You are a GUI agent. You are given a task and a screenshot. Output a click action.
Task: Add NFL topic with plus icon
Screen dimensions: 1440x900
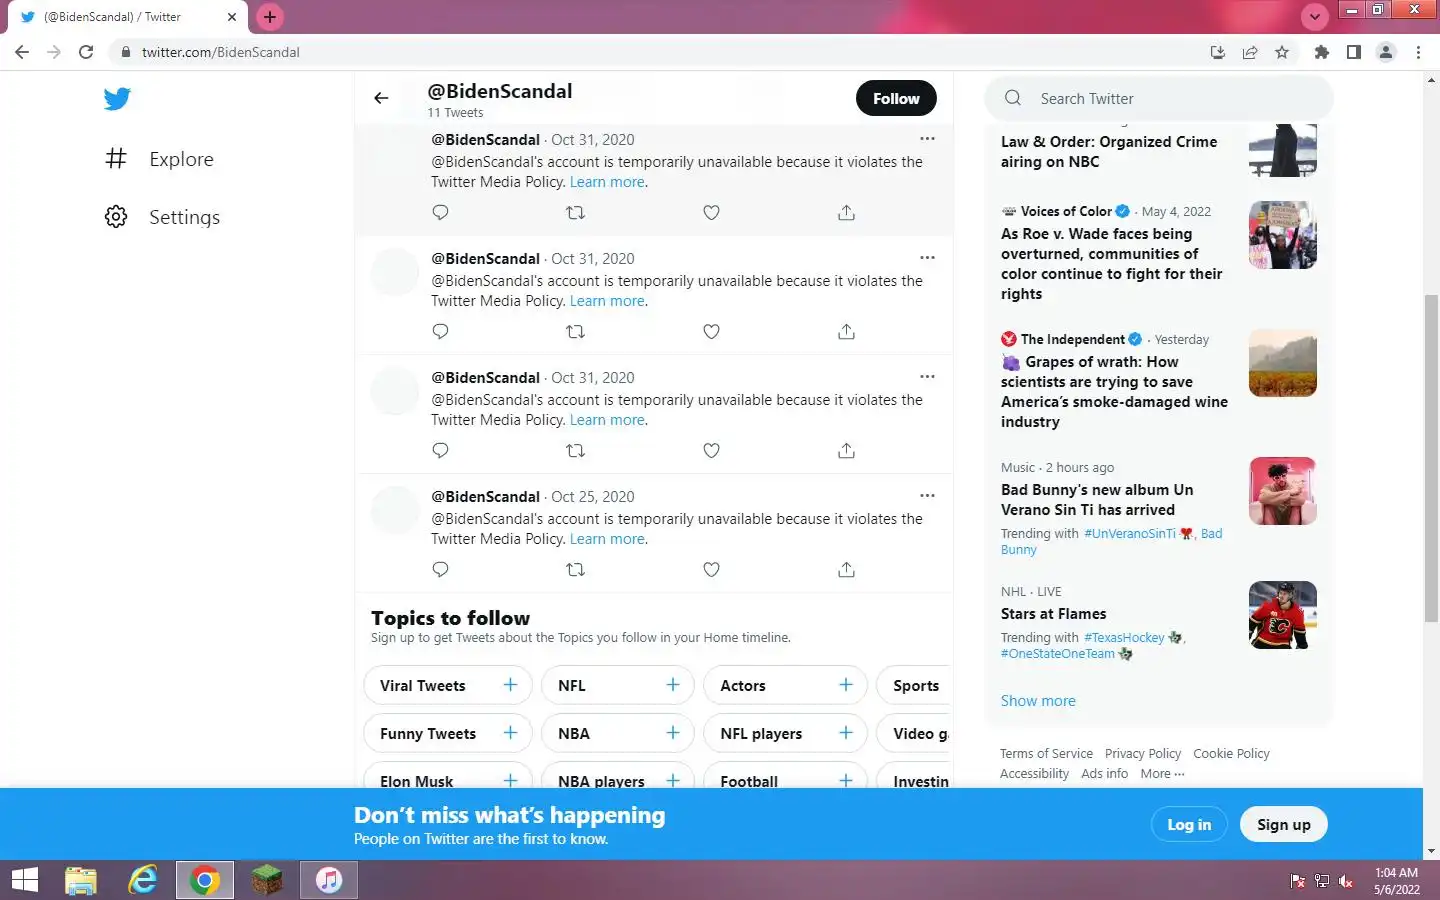673,685
